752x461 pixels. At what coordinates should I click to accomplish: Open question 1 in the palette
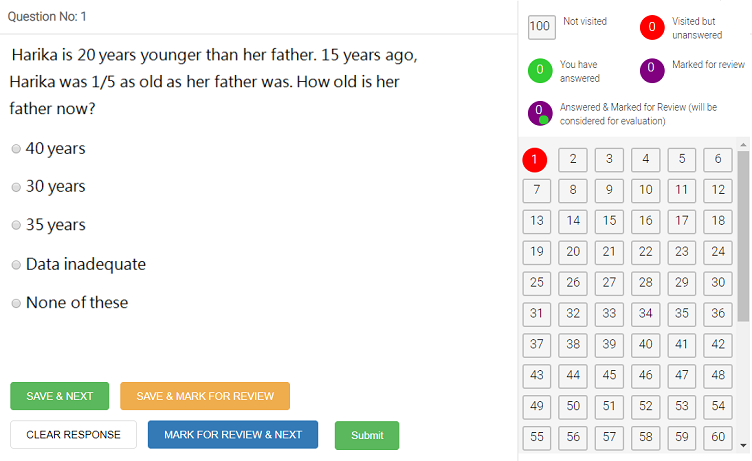535,159
